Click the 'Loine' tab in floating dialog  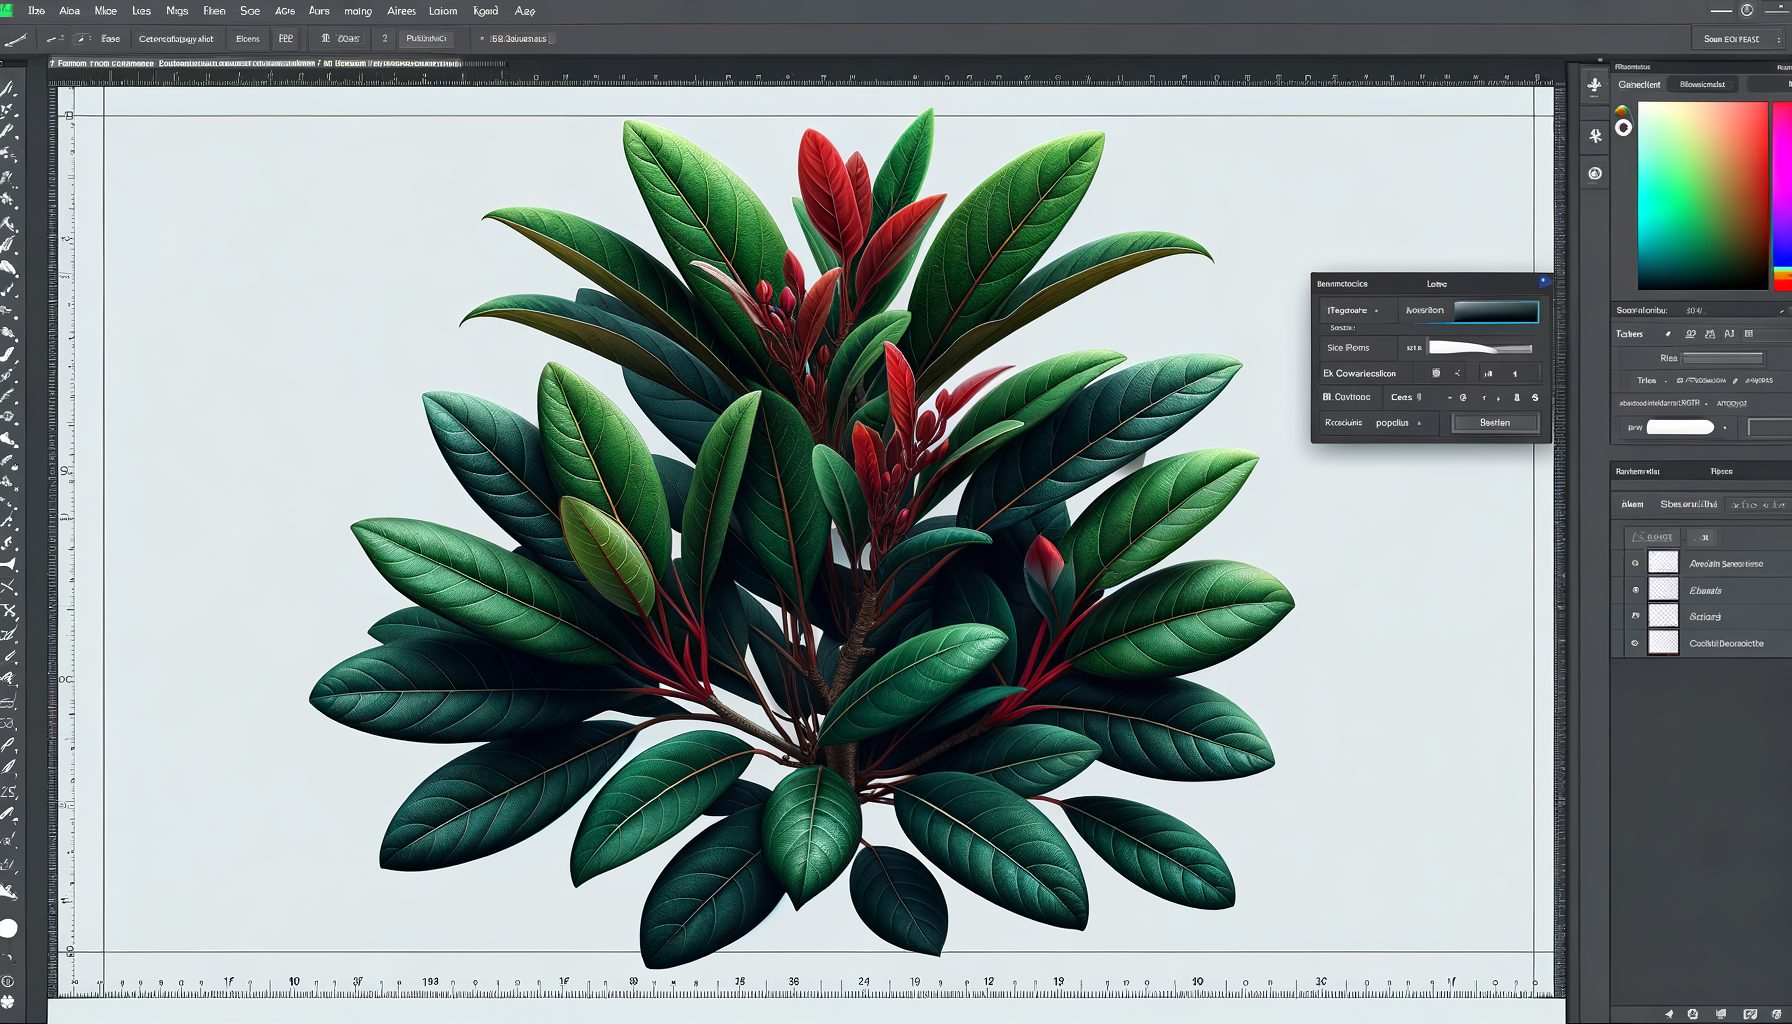coord(1437,284)
